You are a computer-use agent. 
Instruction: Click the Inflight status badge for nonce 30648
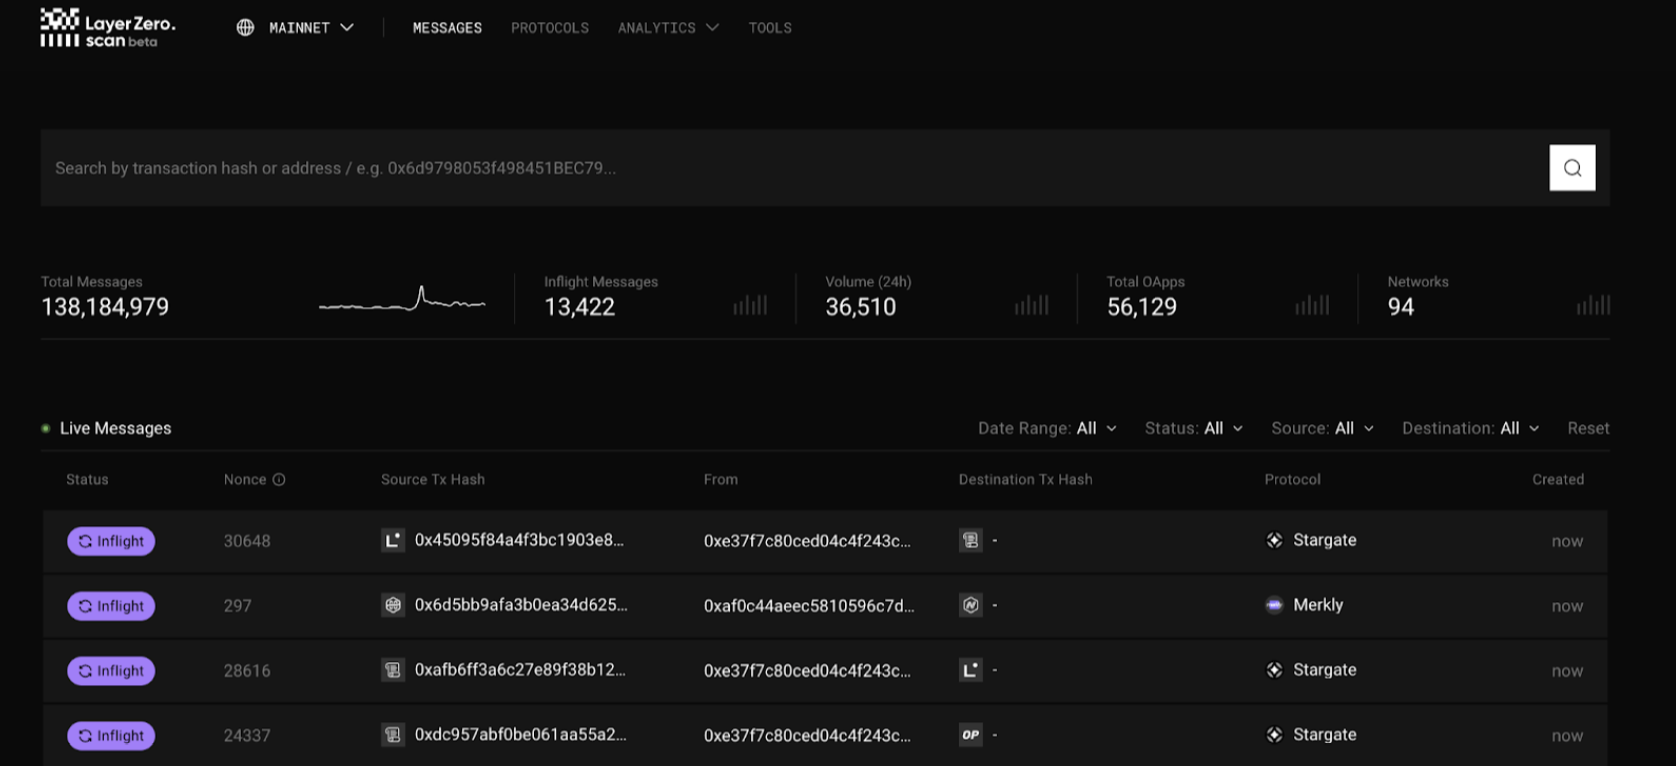111,541
